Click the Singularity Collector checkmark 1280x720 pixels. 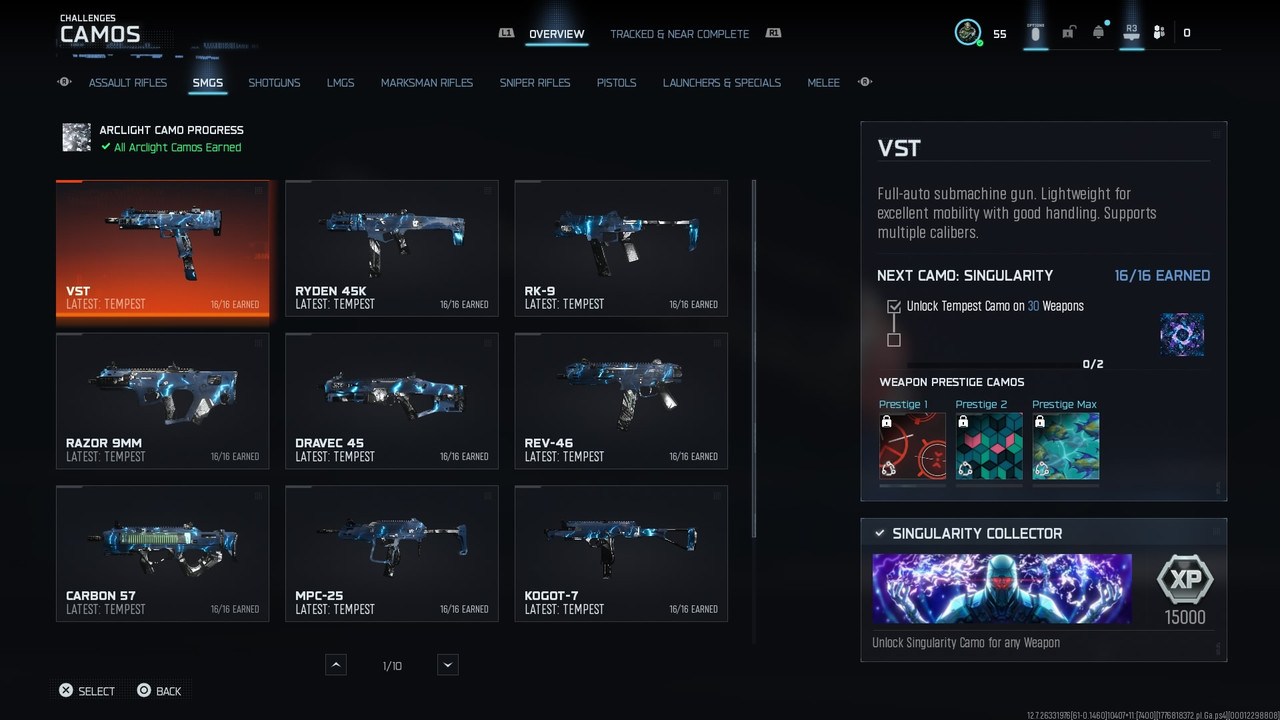click(880, 533)
